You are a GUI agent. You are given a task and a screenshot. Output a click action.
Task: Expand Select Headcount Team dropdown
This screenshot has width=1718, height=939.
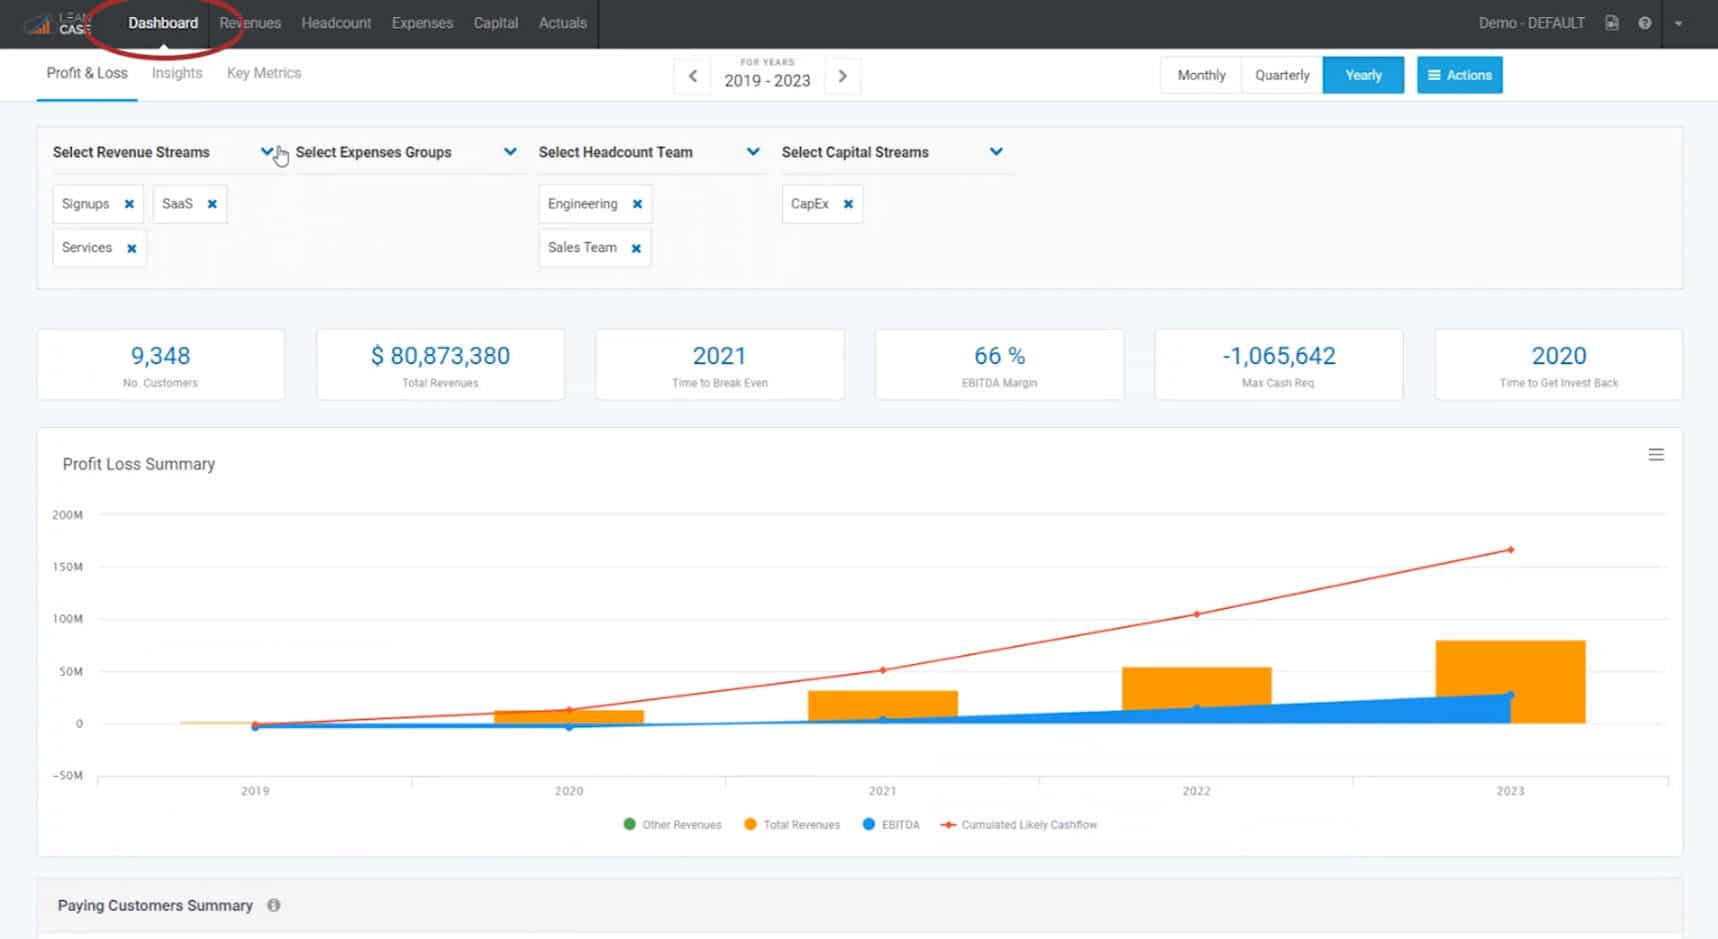point(753,152)
